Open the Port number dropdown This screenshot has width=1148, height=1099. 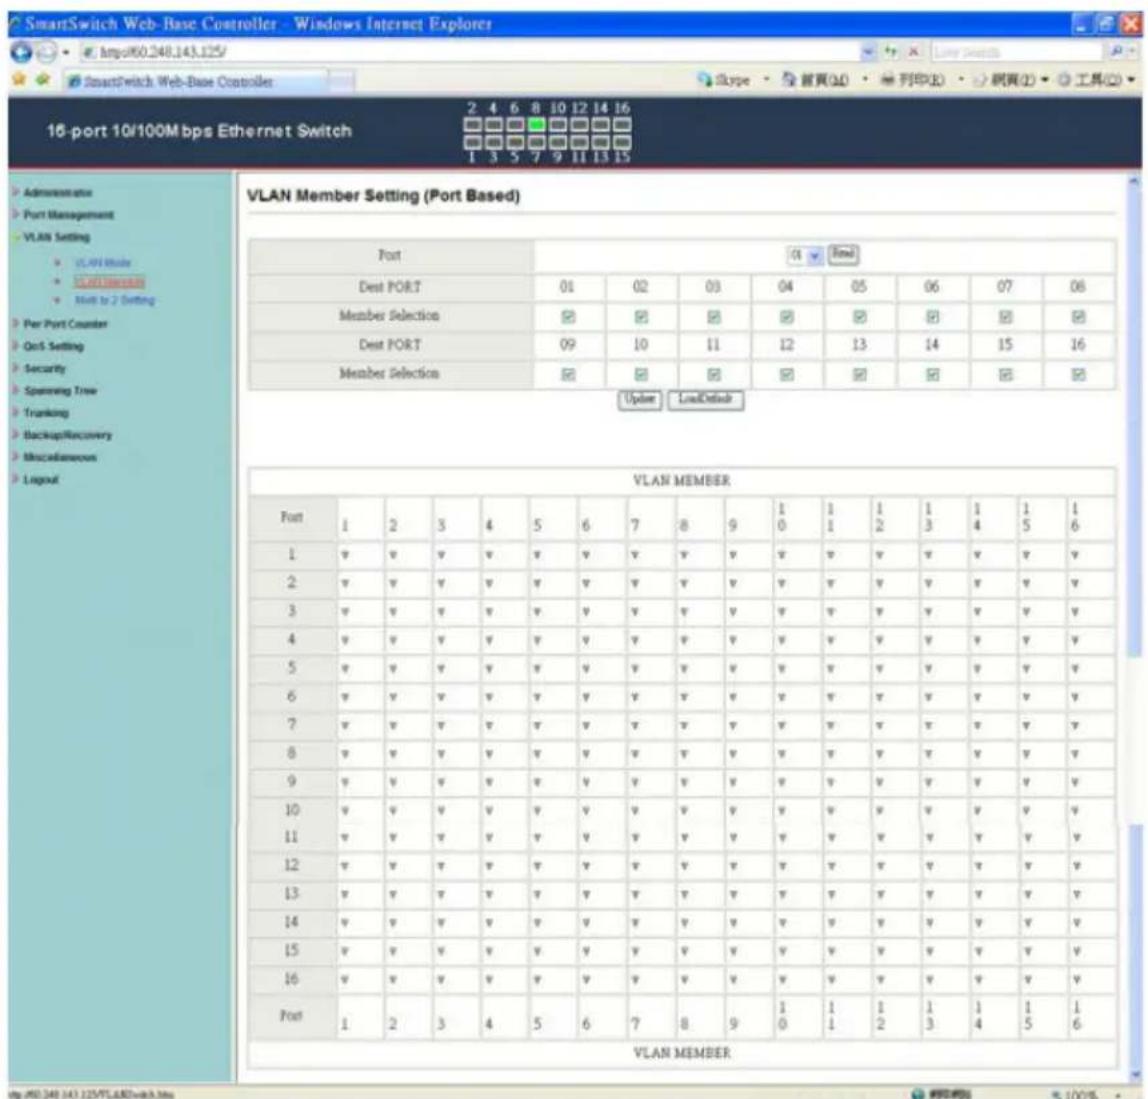[805, 256]
